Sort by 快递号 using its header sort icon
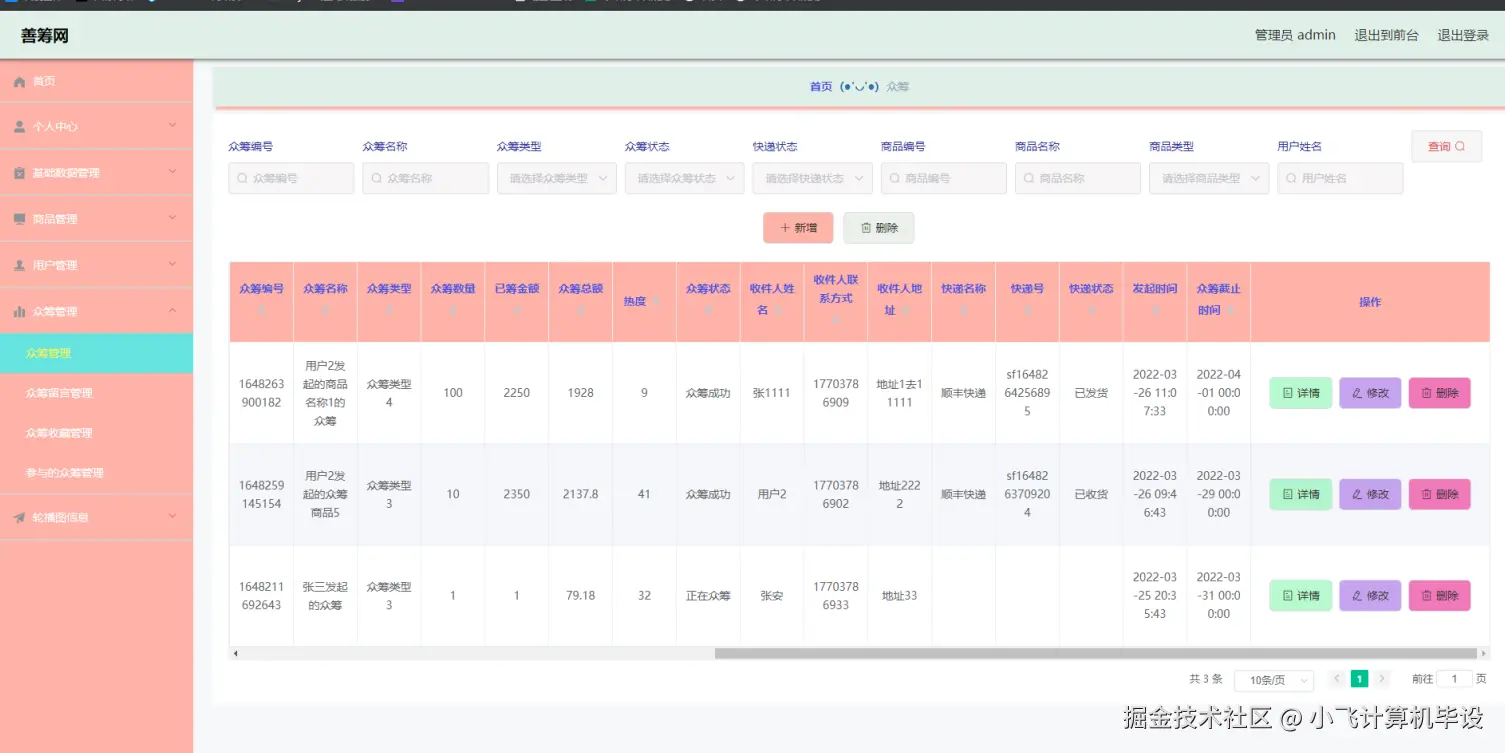The image size is (1505, 753). point(1027,311)
